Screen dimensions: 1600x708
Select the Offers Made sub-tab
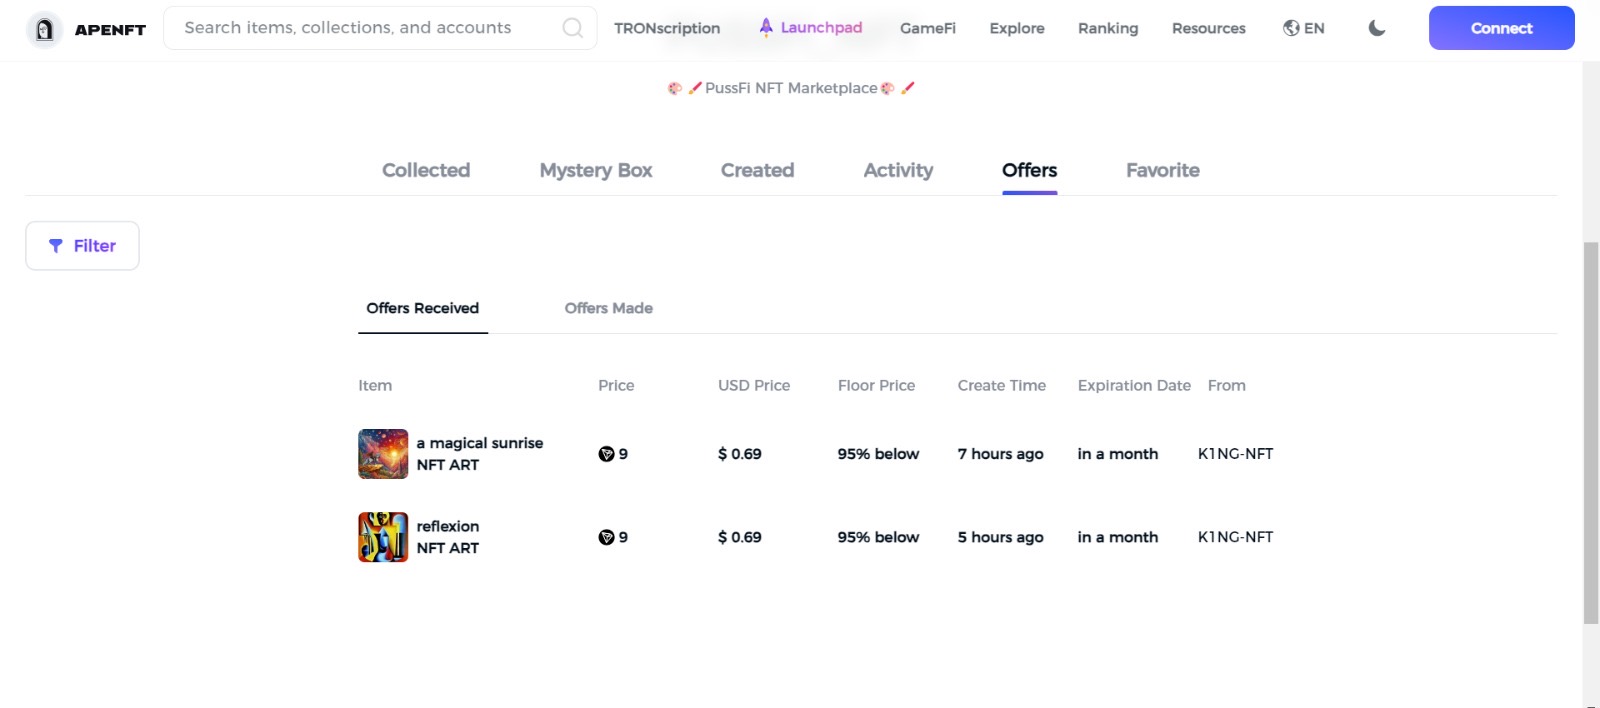click(x=608, y=308)
